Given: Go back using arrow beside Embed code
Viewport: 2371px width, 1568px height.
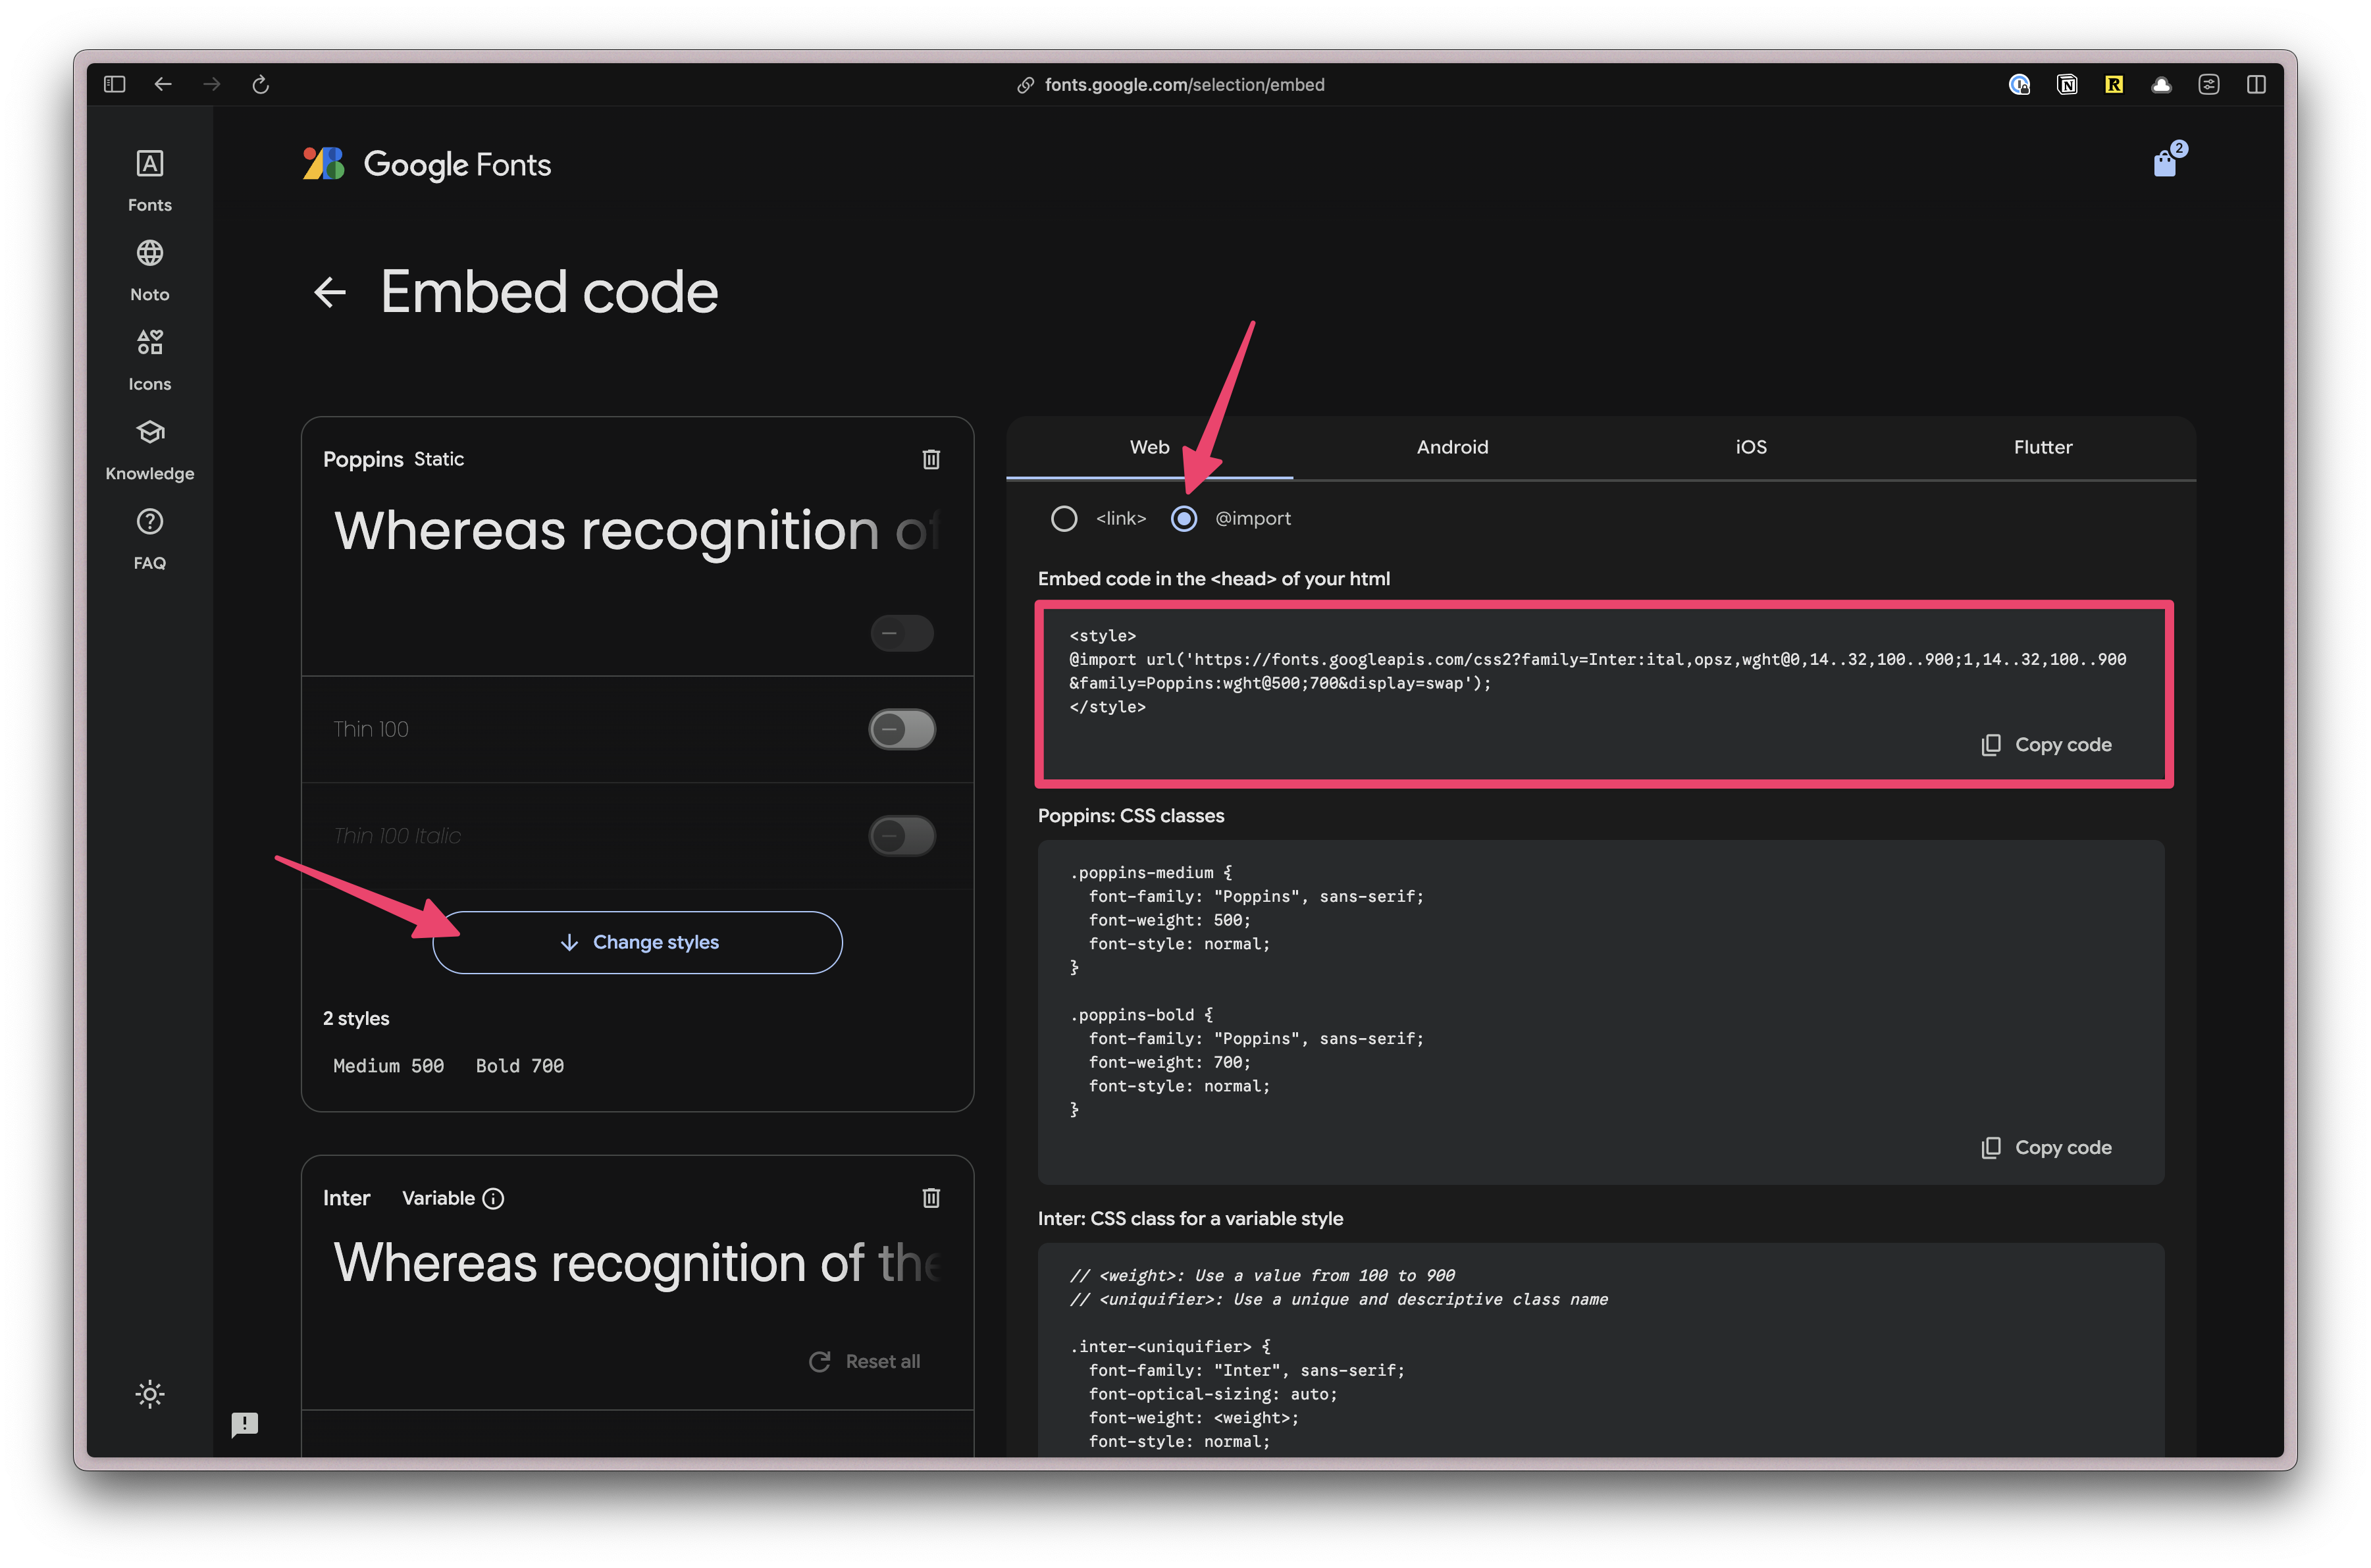Looking at the screenshot, I should pyautogui.click(x=329, y=292).
